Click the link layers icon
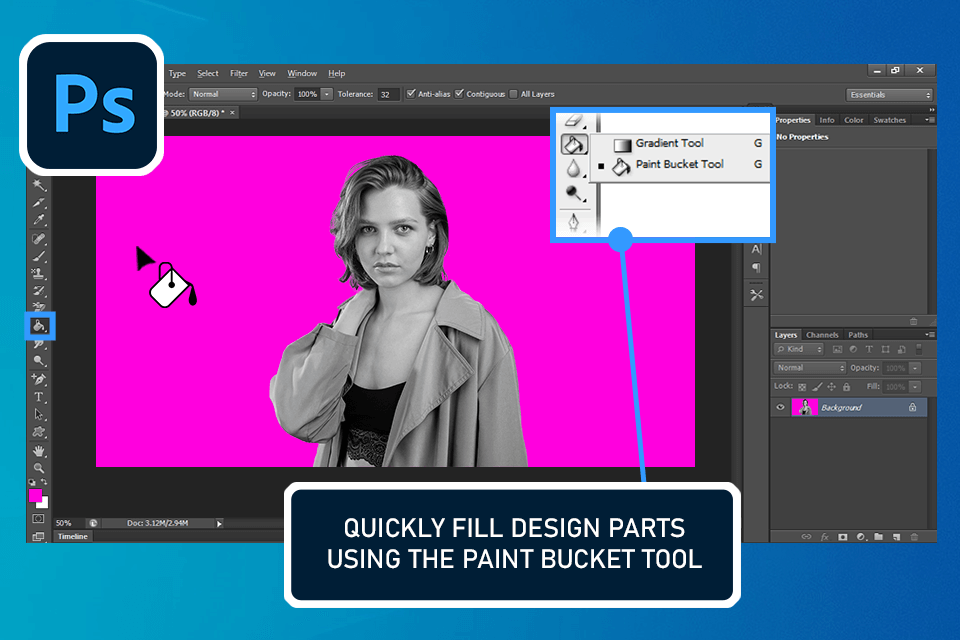The height and width of the screenshot is (640, 960). click(x=806, y=537)
